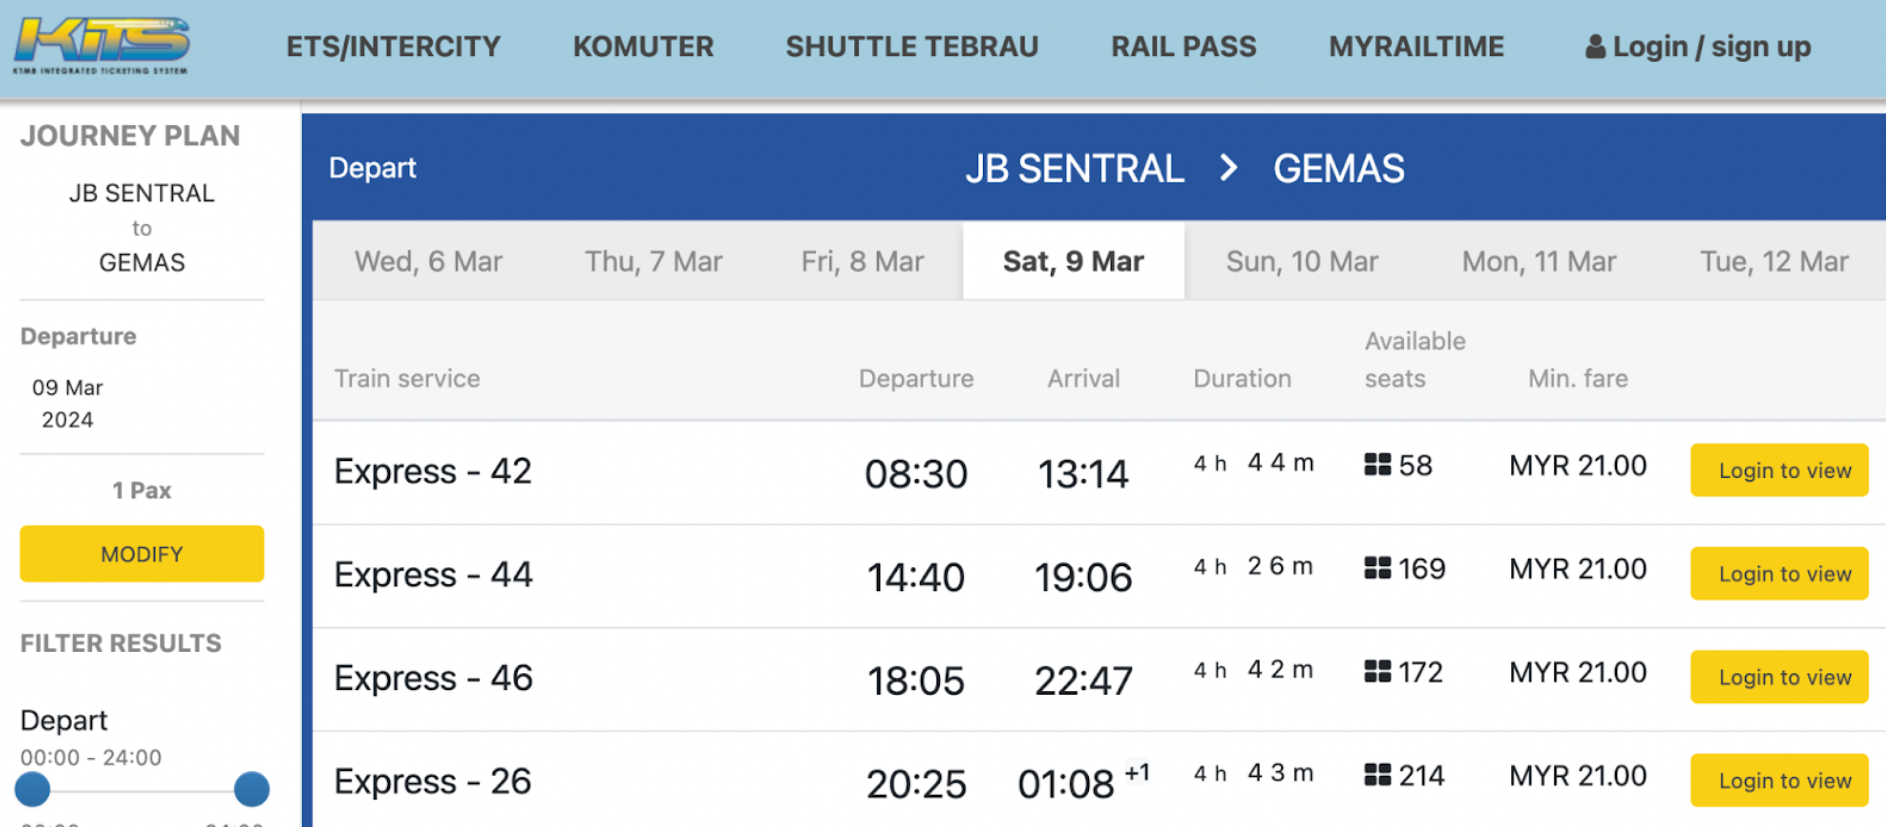
Task: Click the KITS logo icon
Action: click(x=101, y=45)
